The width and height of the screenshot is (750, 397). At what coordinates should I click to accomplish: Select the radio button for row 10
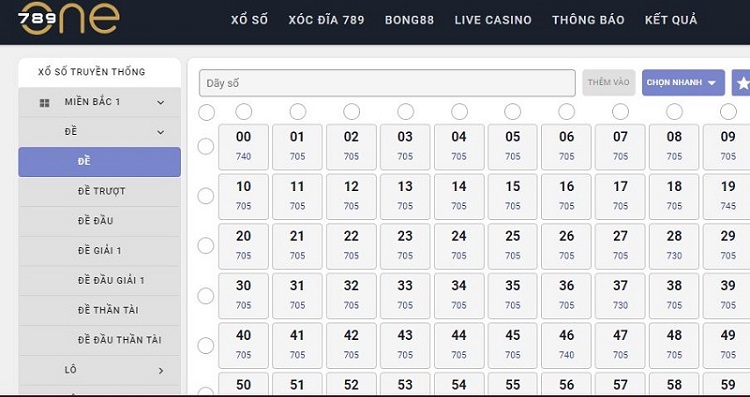click(x=206, y=196)
